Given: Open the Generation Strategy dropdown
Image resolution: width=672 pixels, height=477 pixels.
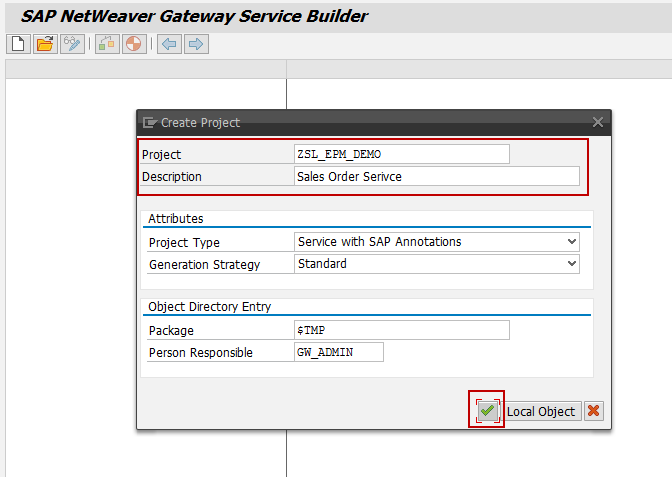Looking at the screenshot, I should pos(571,264).
